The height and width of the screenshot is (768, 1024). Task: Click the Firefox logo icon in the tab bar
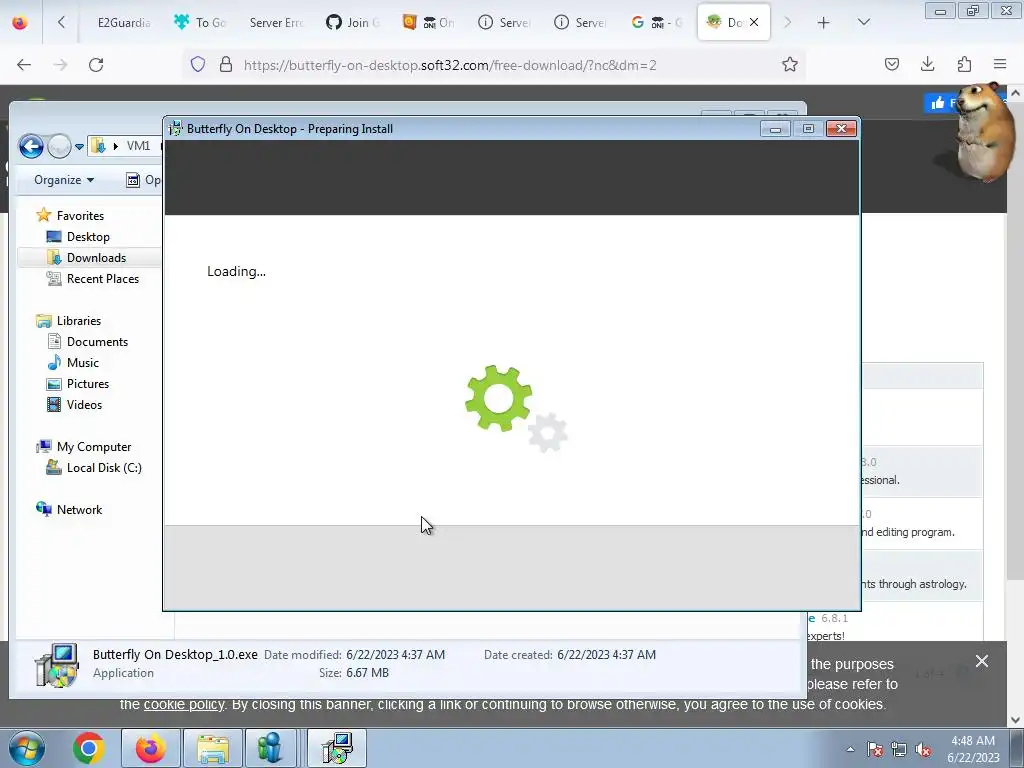point(20,22)
